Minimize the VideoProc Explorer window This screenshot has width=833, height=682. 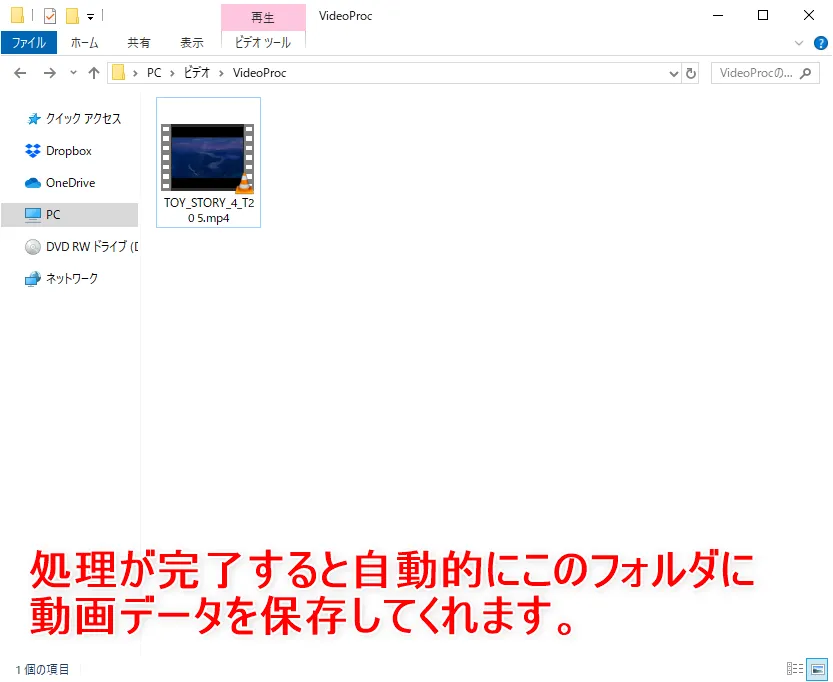pos(718,15)
